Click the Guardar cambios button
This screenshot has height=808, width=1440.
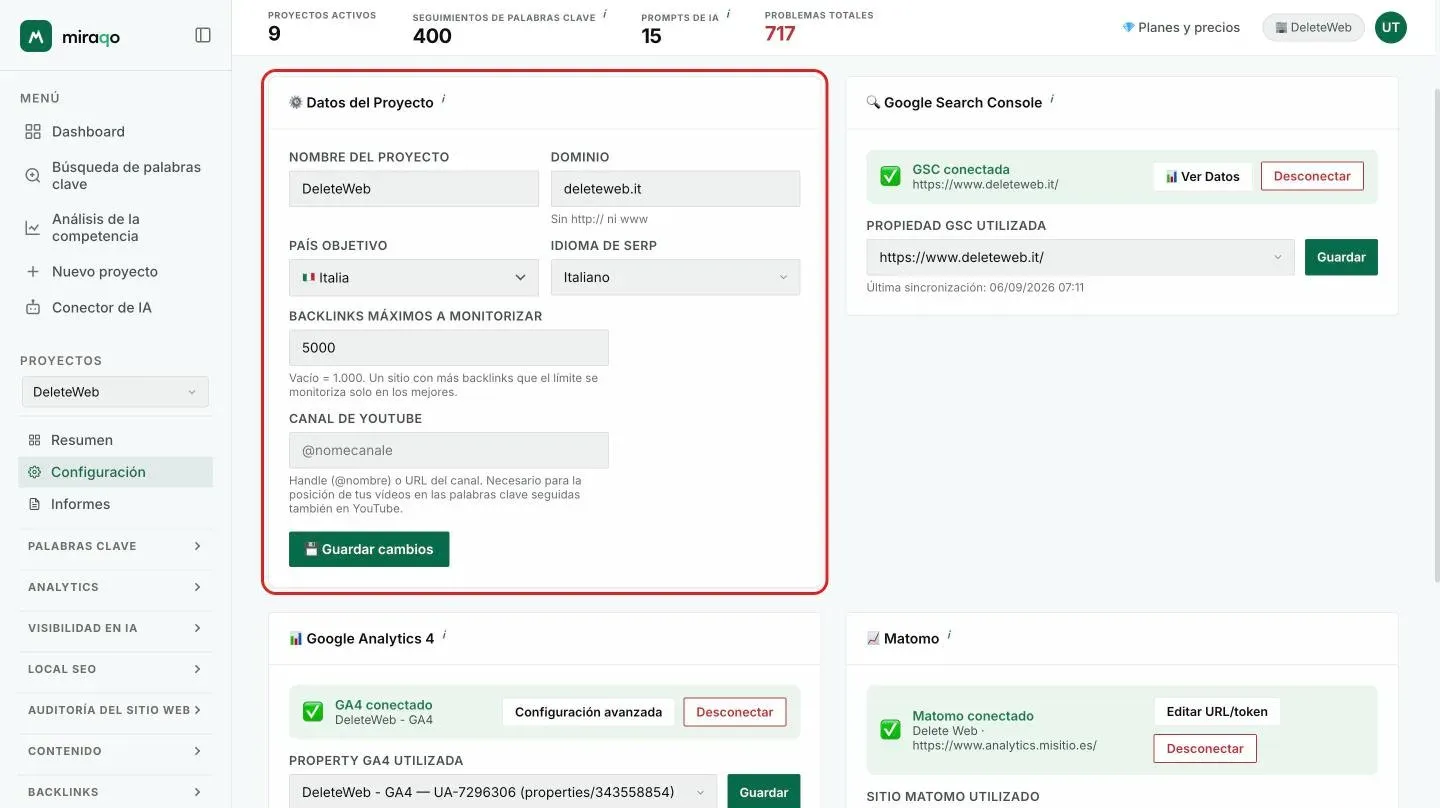pyautogui.click(x=369, y=549)
